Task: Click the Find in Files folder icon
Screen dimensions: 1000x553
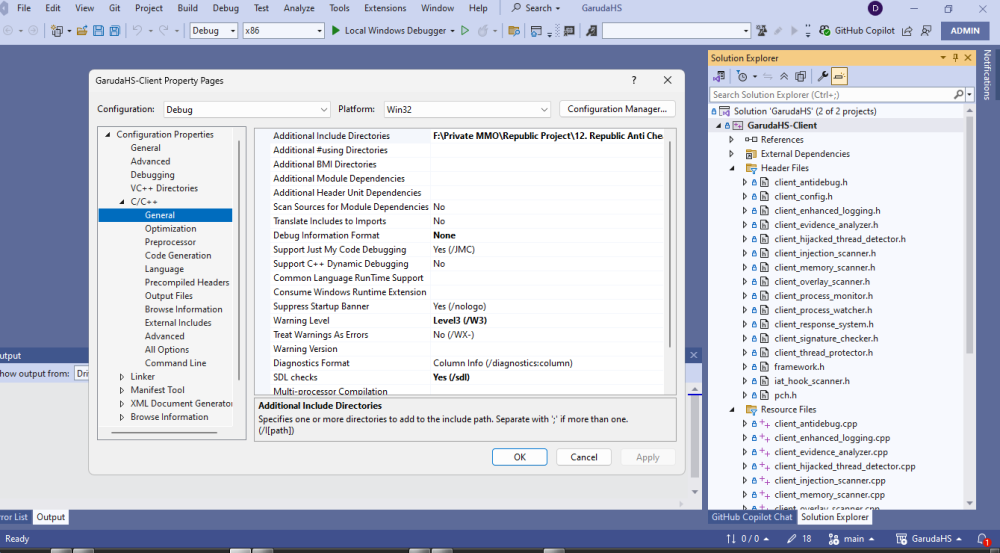Action: [513, 31]
